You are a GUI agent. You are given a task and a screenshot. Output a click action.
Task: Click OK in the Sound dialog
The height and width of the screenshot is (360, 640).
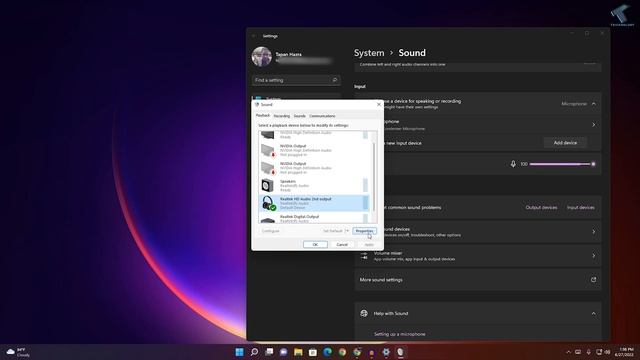(315, 244)
